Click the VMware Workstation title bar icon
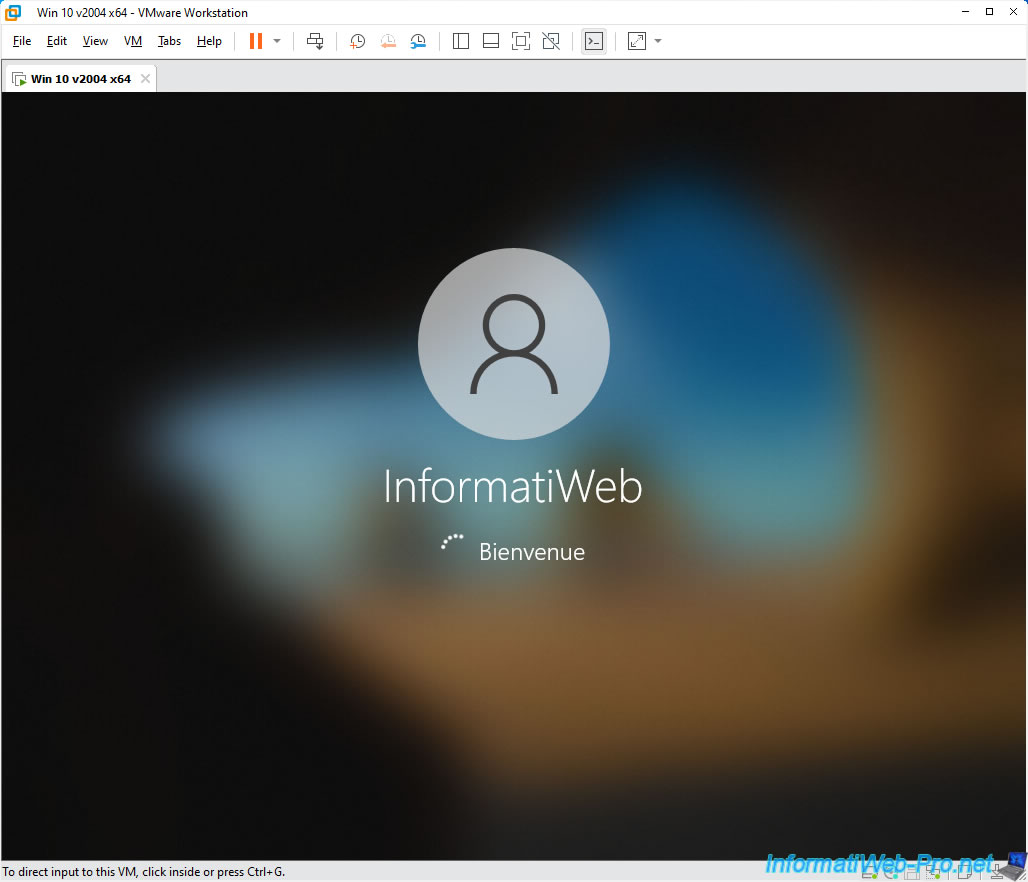Viewport: 1028px width, 882px height. pos(13,12)
